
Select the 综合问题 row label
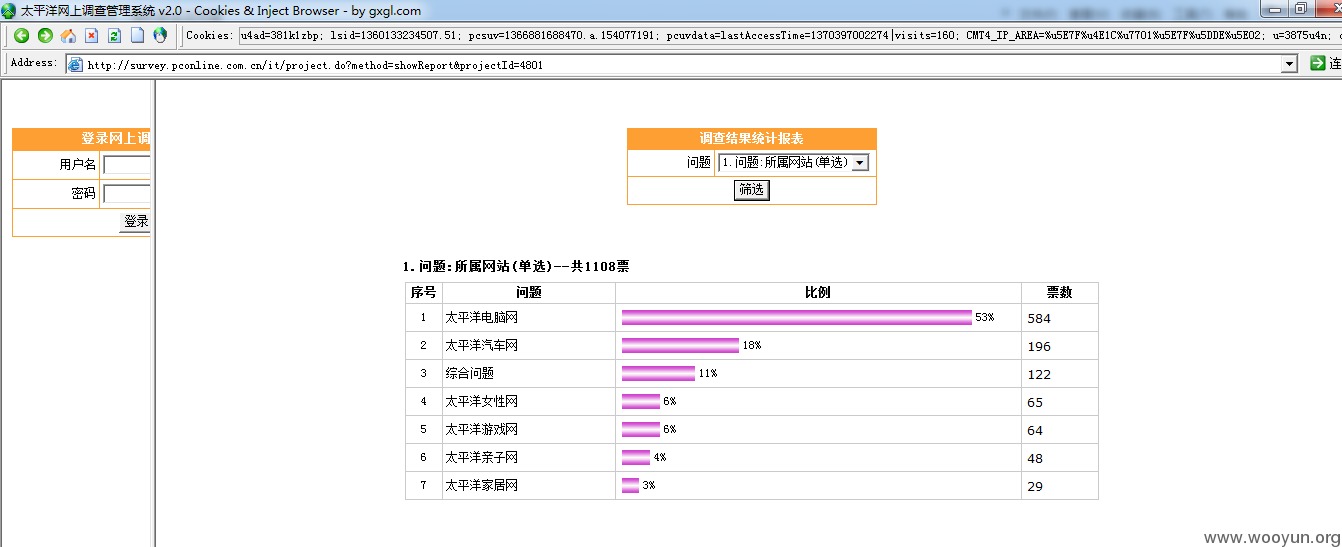pos(469,373)
